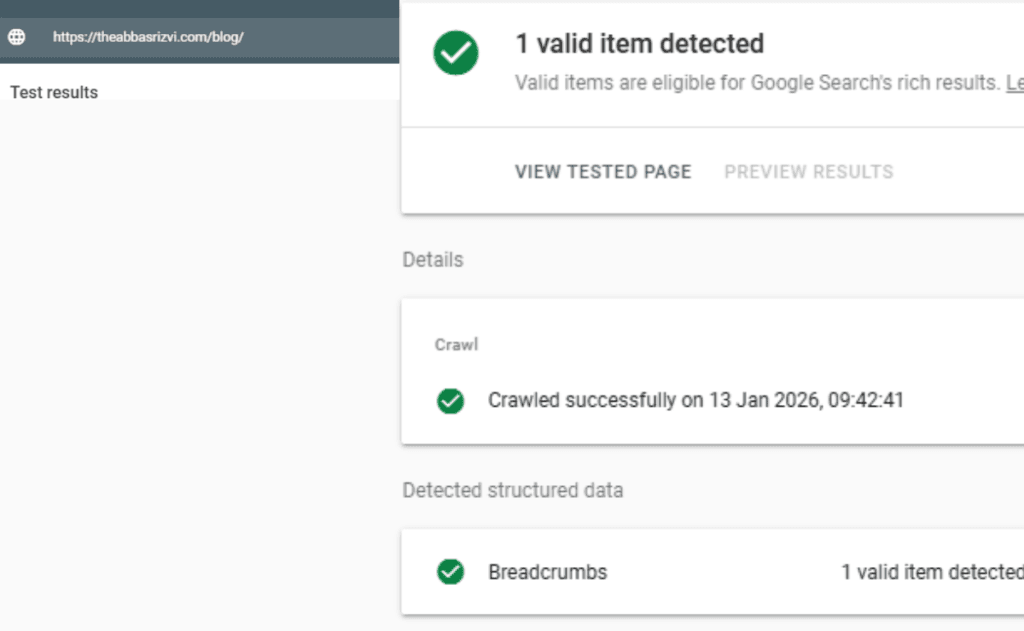Click the Detected structured data heading
The height and width of the screenshot is (631, 1024).
point(512,490)
